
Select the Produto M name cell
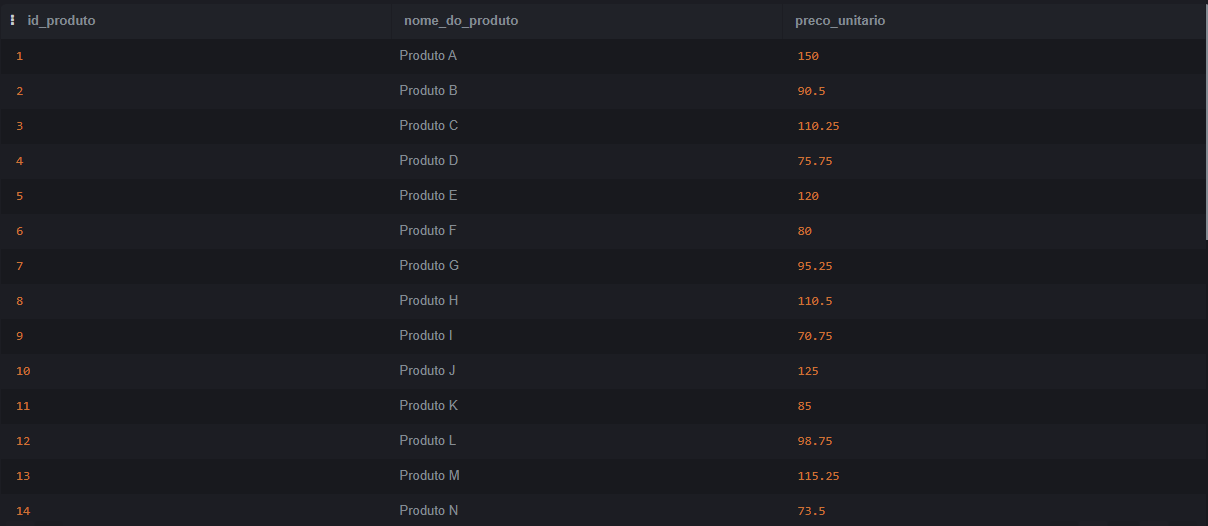429,476
